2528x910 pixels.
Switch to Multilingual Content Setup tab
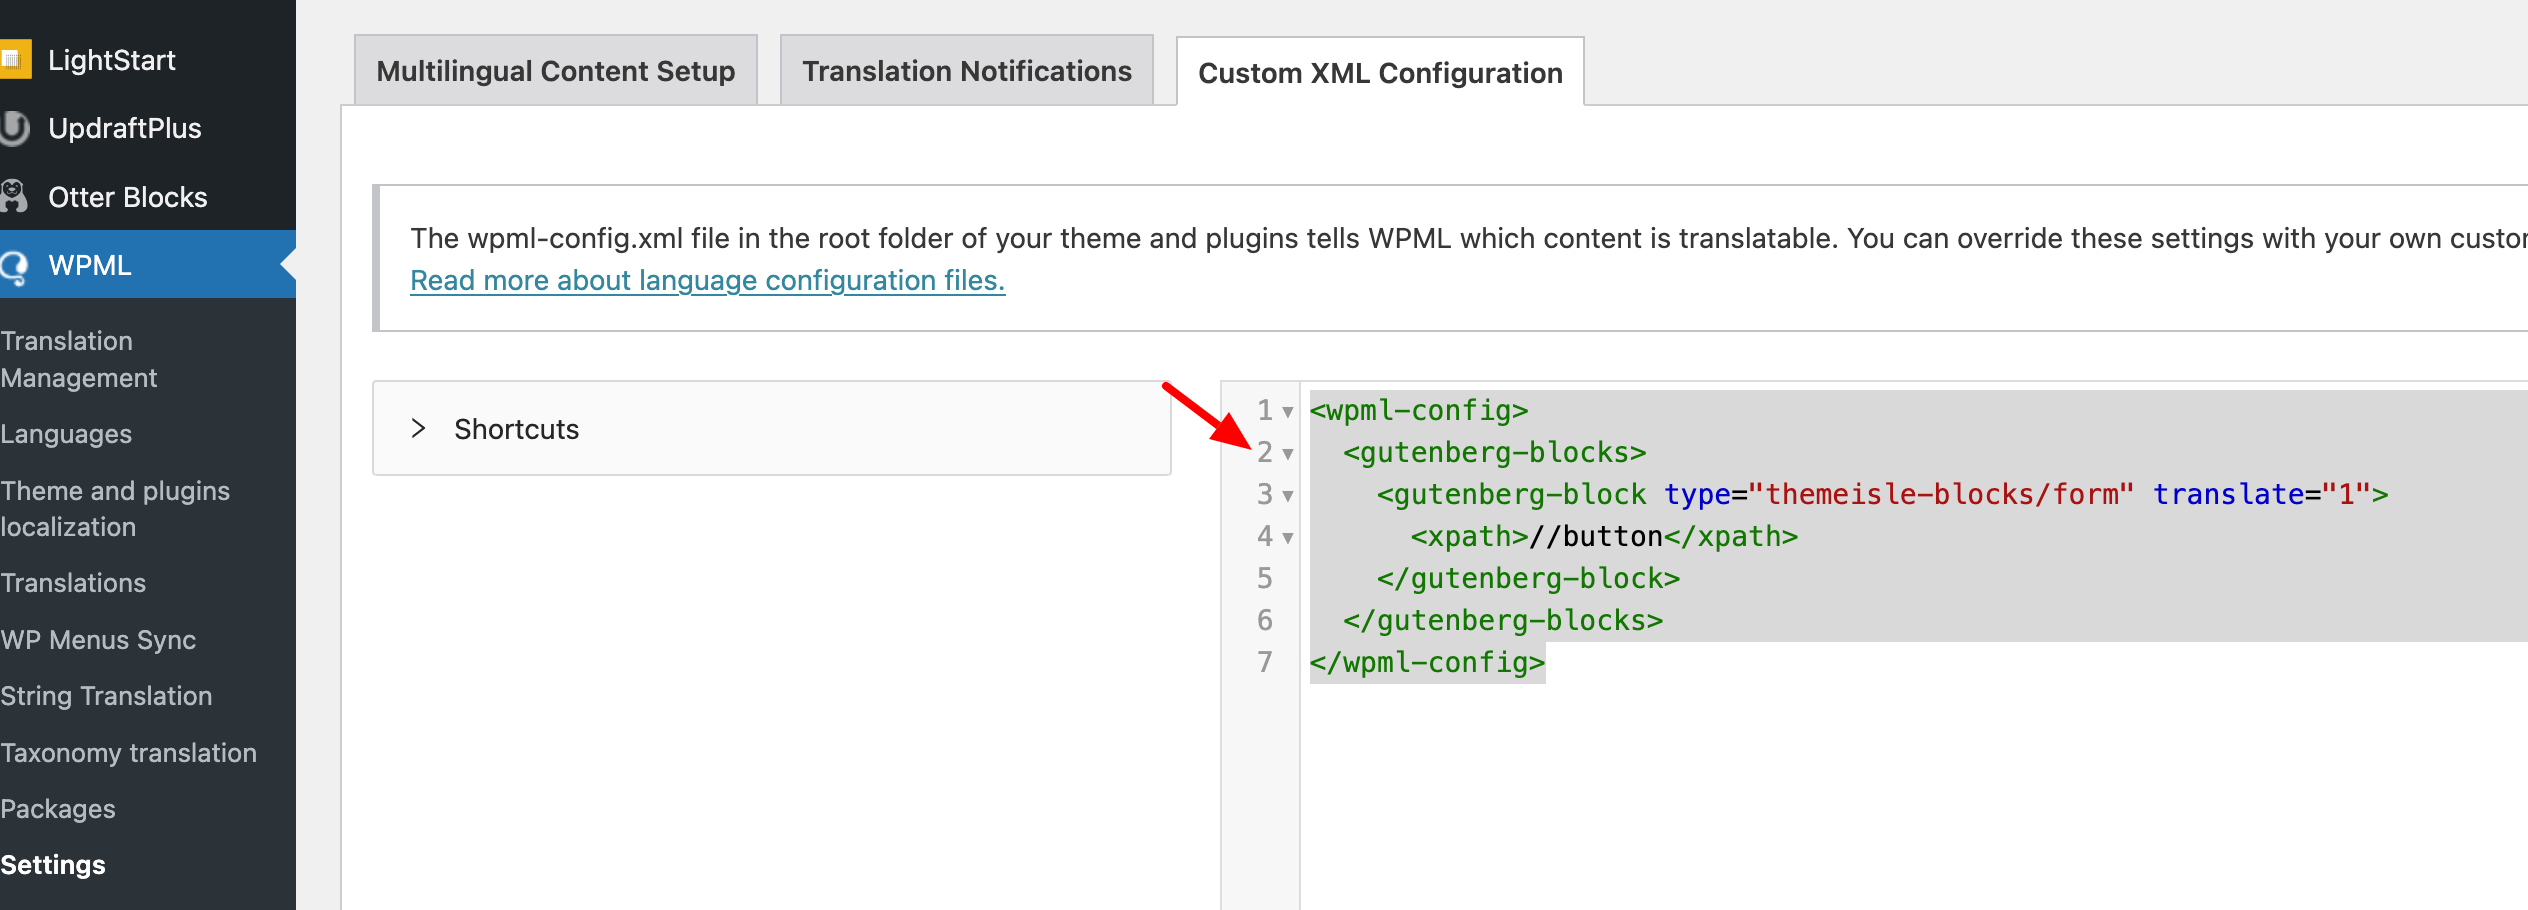tap(556, 71)
